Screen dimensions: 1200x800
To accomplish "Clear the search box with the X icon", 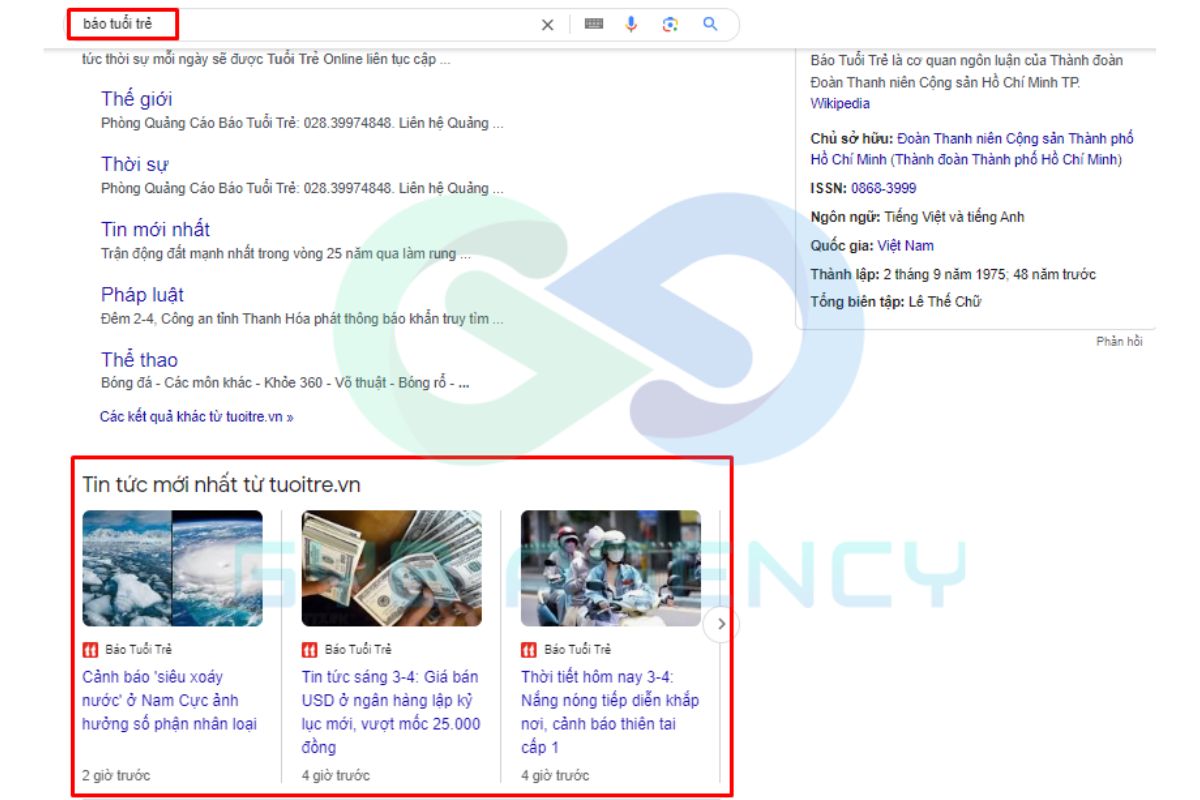I will pos(547,25).
